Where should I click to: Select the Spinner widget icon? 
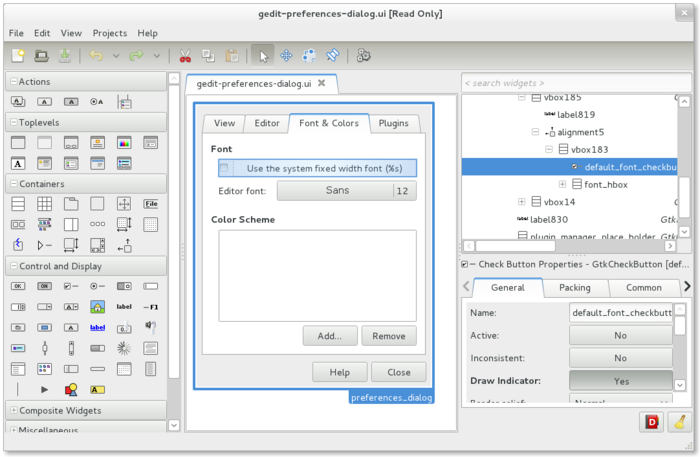124,347
